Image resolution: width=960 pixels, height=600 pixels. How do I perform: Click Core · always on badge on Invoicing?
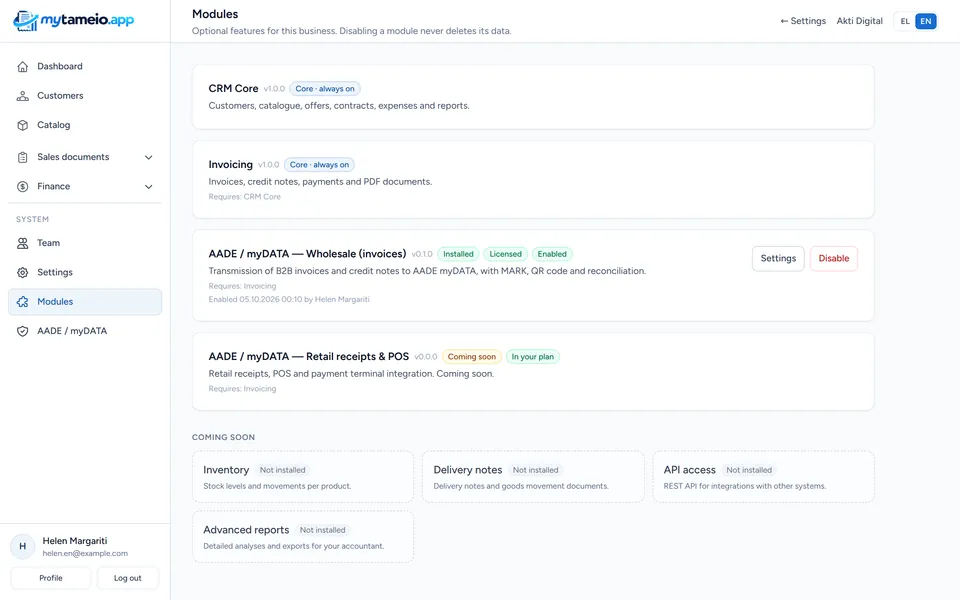click(320, 165)
